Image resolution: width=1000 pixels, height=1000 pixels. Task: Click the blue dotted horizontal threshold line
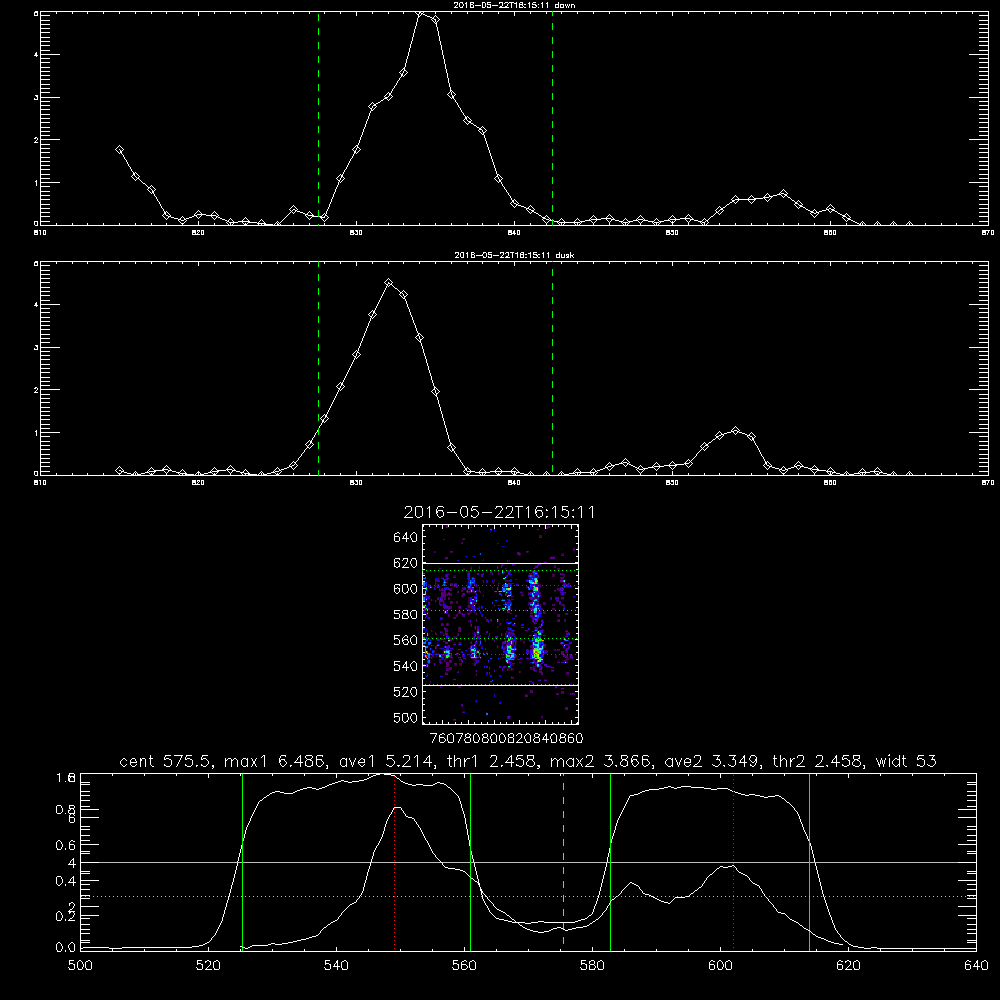click(528, 897)
